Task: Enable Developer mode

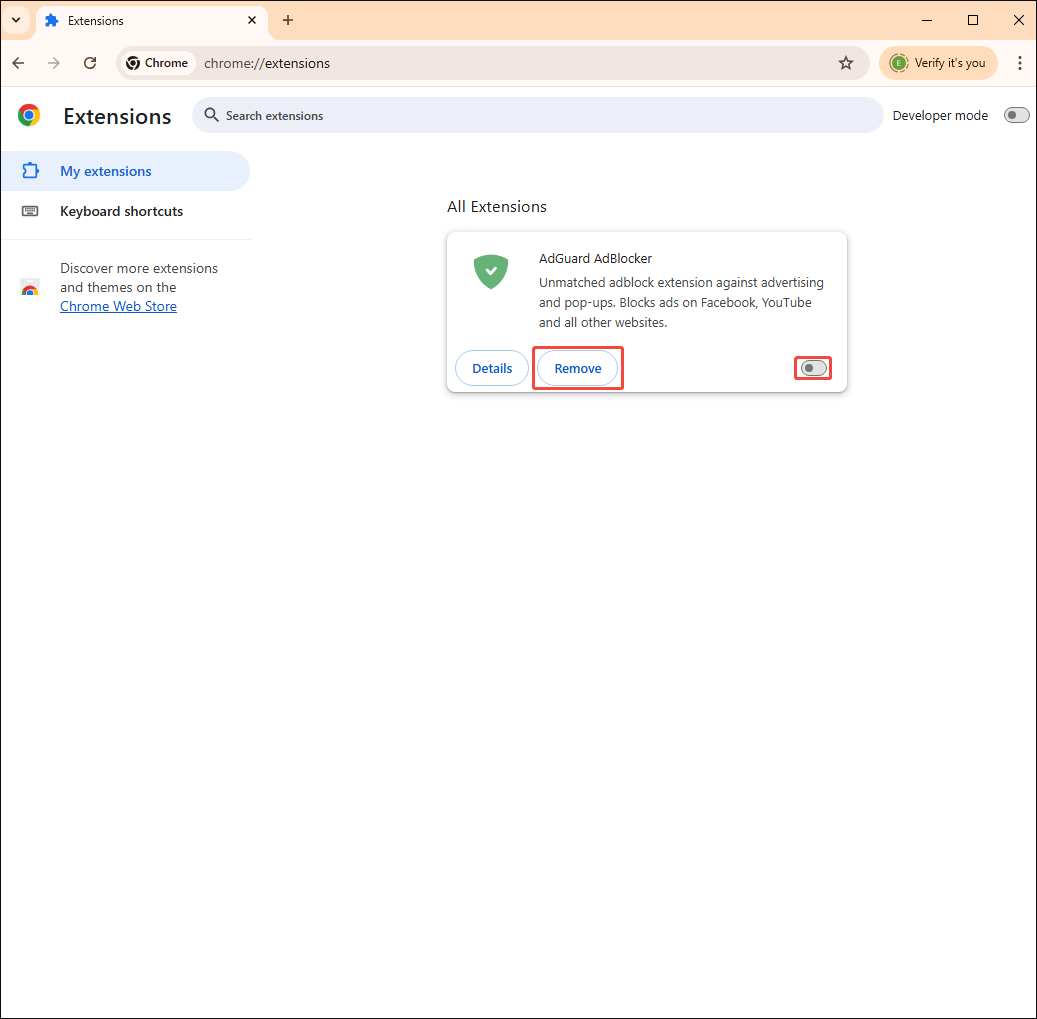Action: pyautogui.click(x=1016, y=115)
